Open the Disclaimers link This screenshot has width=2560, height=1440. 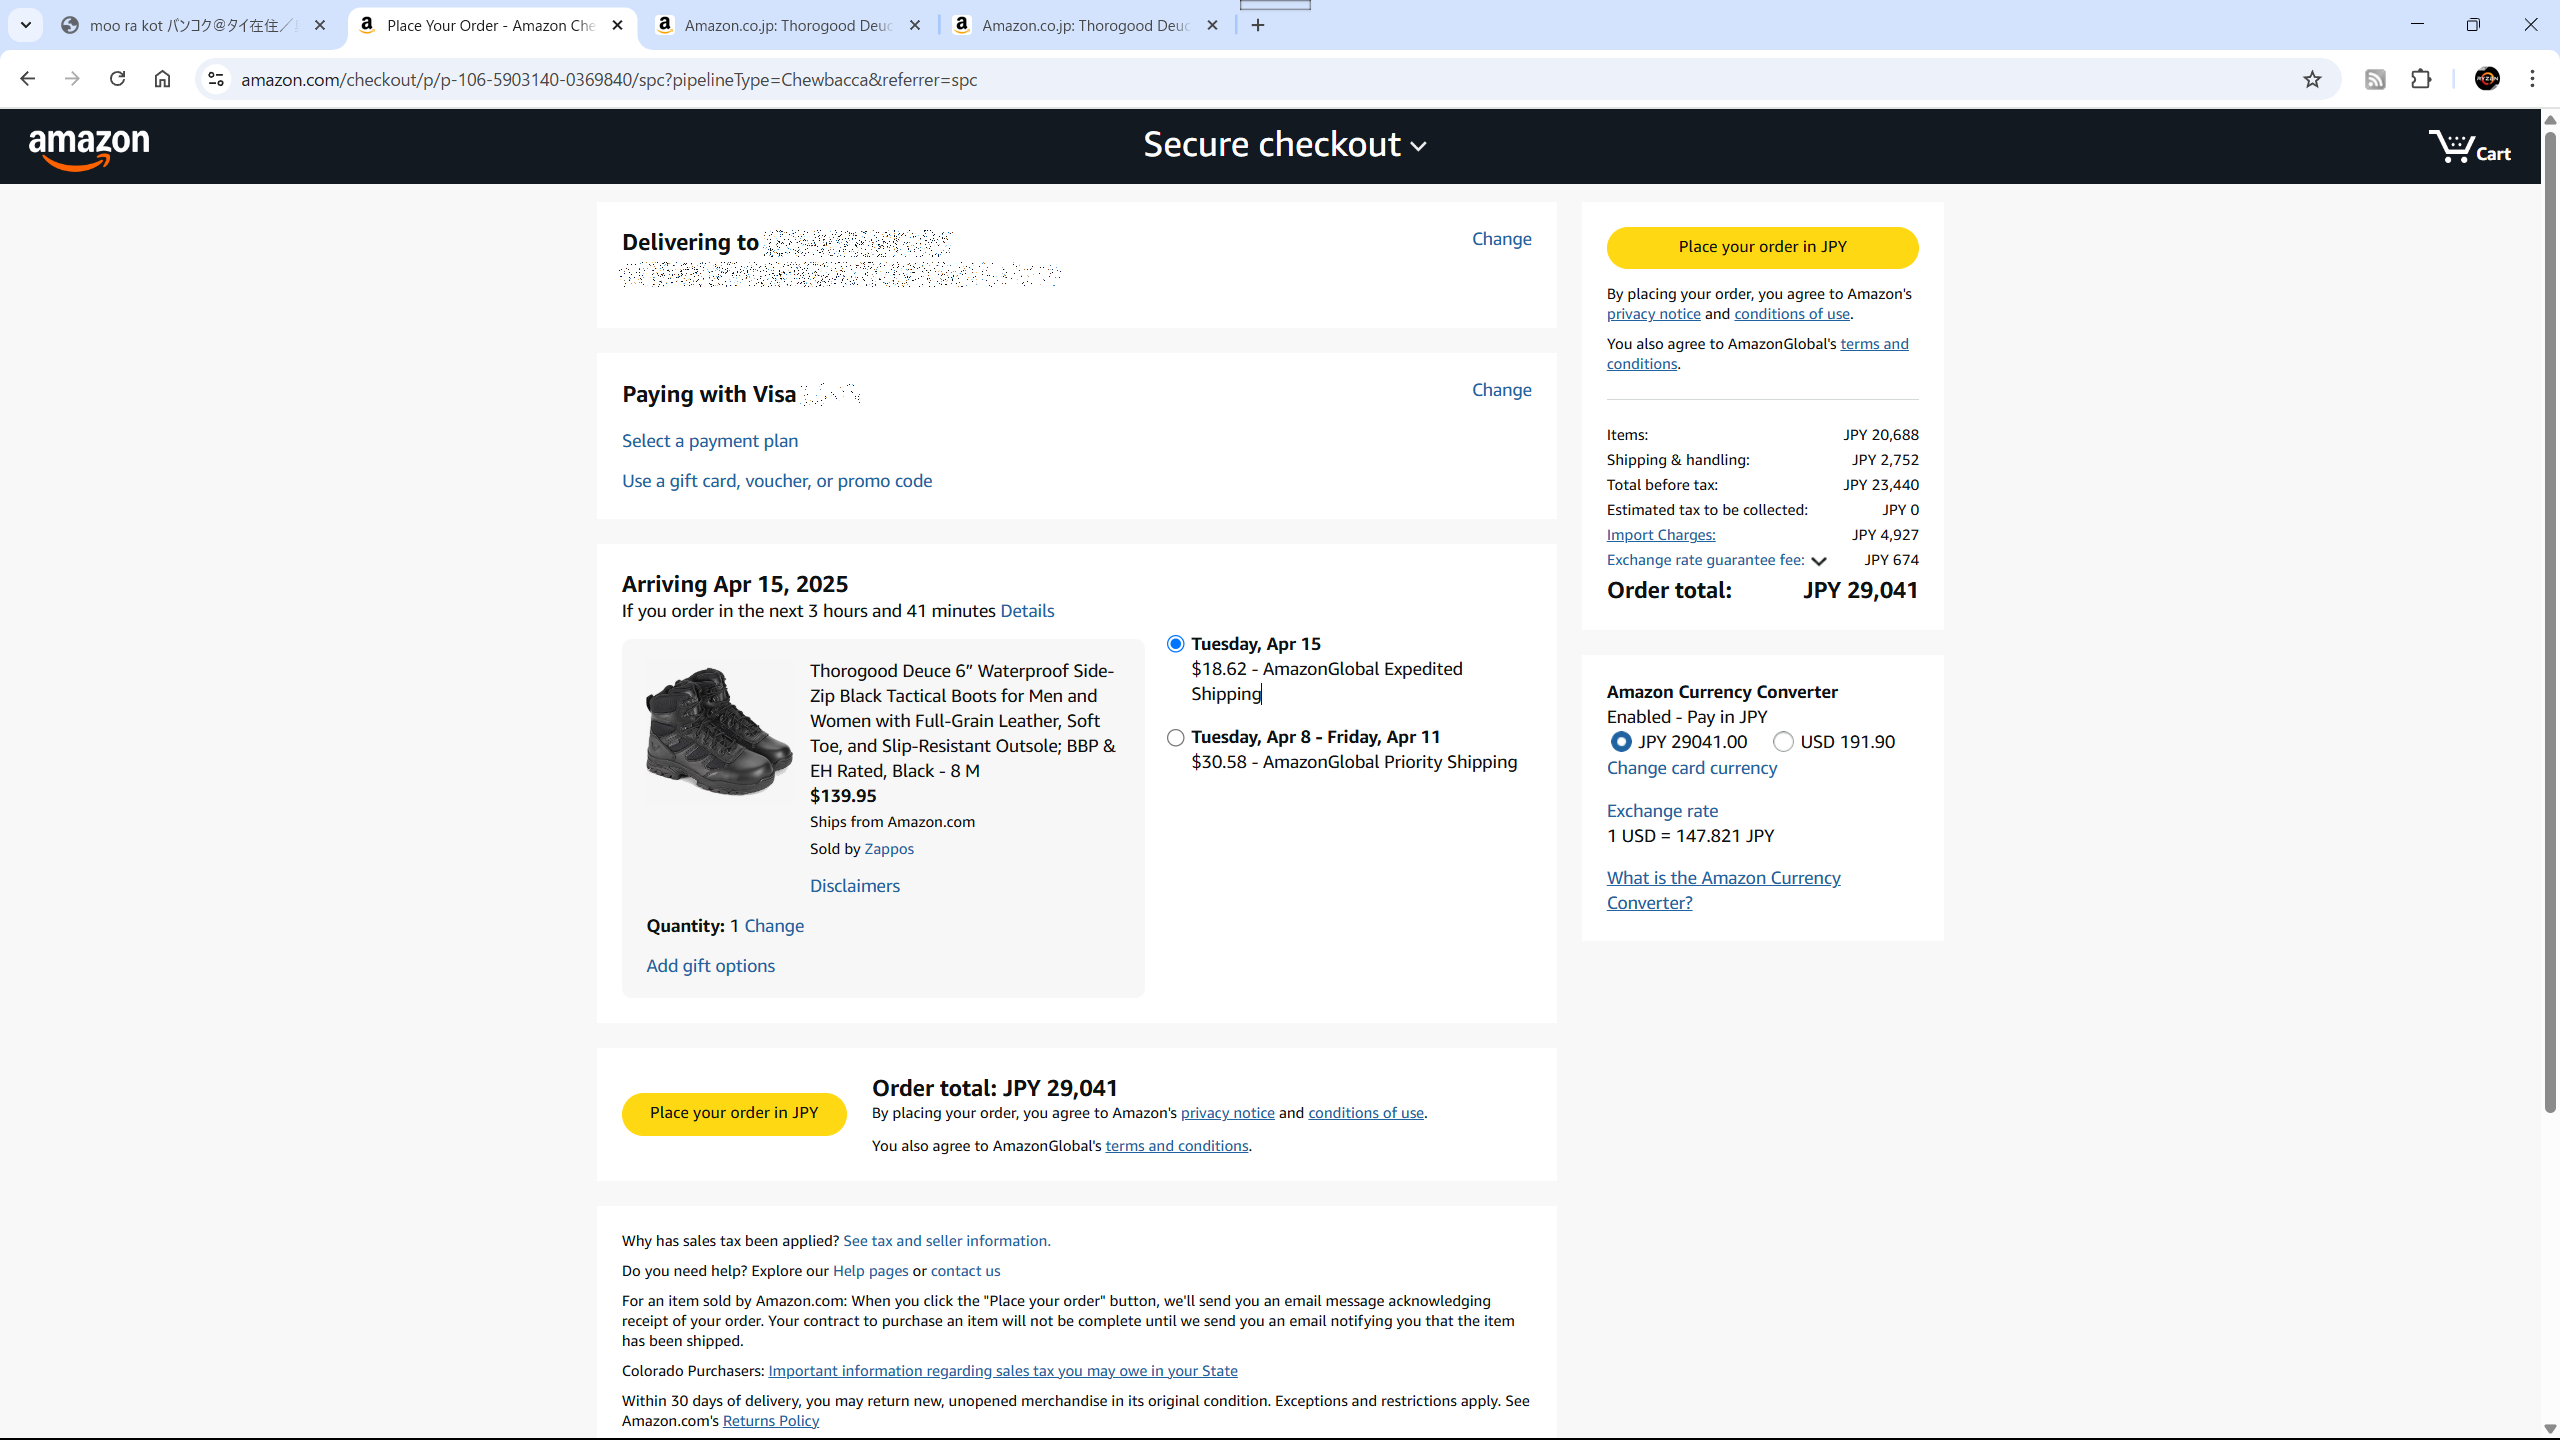(x=855, y=886)
